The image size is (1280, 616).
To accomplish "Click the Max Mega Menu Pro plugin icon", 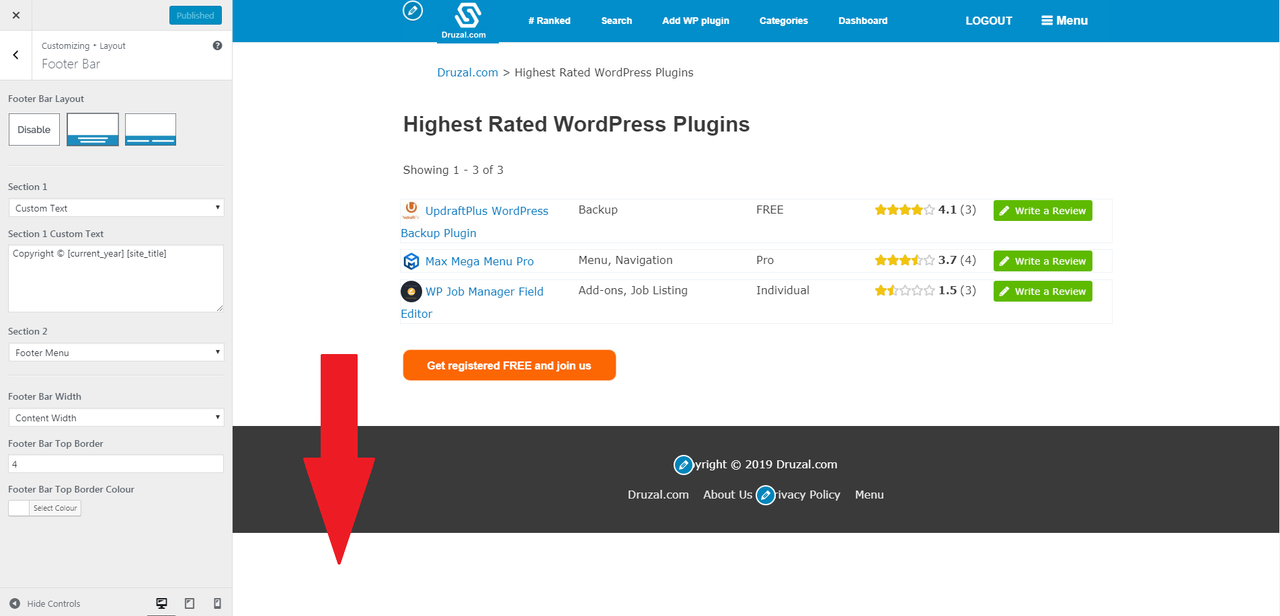I will point(411,261).
